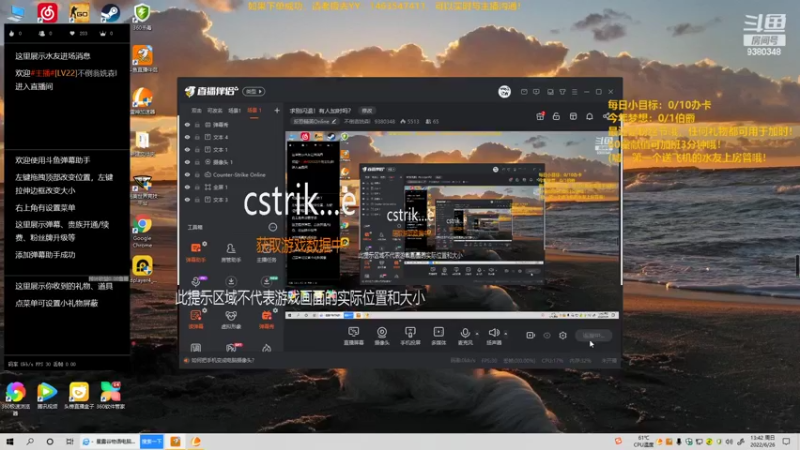Lock the Counter-Strike Online source
The image size is (800, 450).
click(x=197, y=174)
